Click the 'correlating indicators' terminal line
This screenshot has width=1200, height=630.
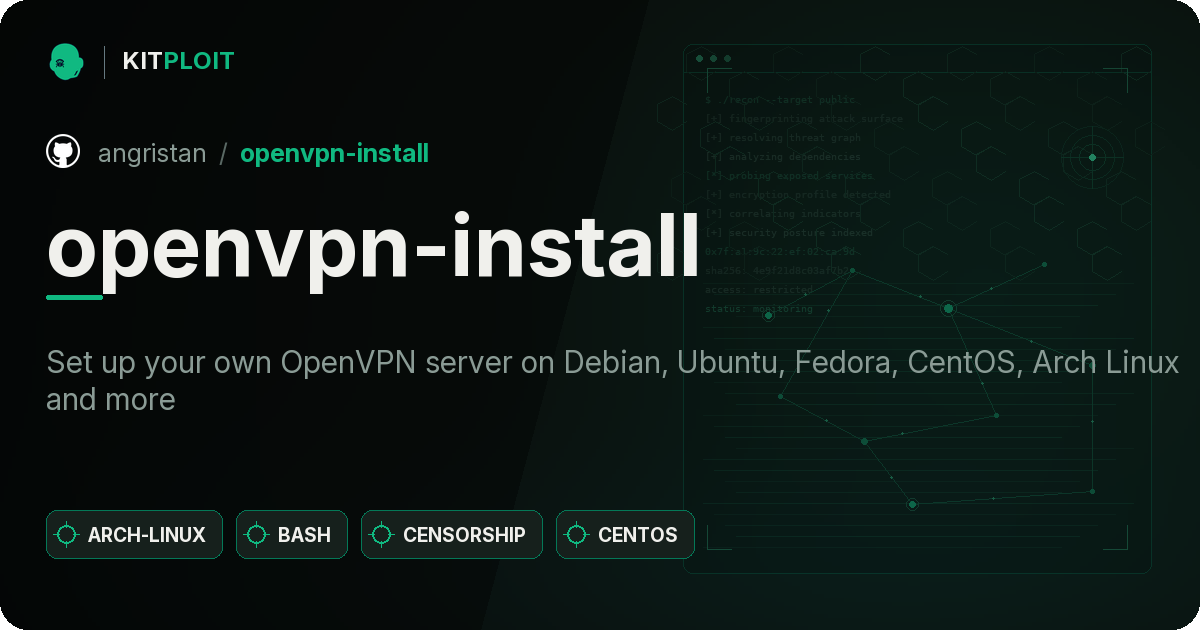click(783, 214)
